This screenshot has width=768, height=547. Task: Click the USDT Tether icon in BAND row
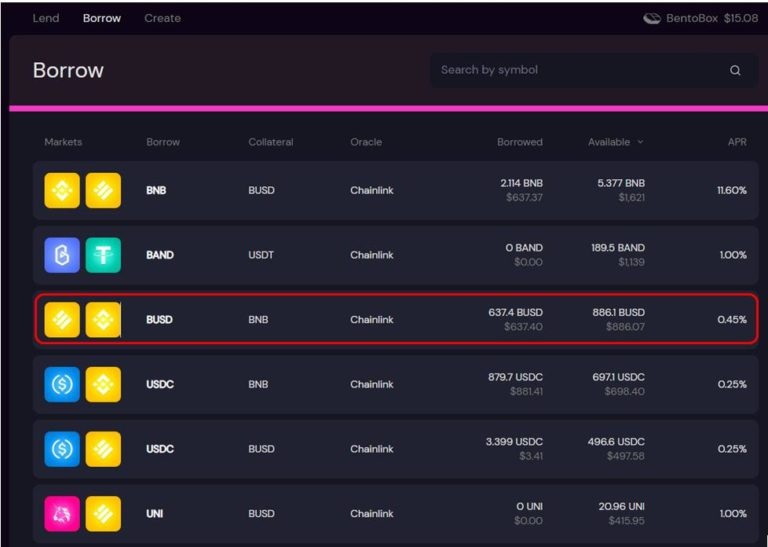click(103, 255)
